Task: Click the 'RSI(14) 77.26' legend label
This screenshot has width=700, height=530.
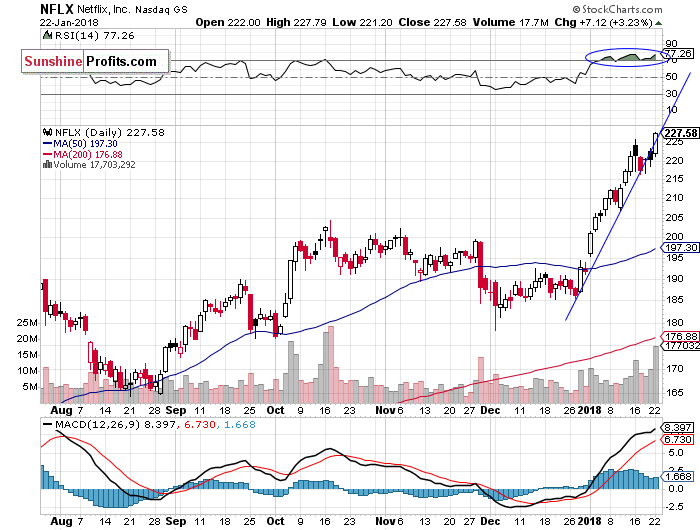Action: (94, 35)
